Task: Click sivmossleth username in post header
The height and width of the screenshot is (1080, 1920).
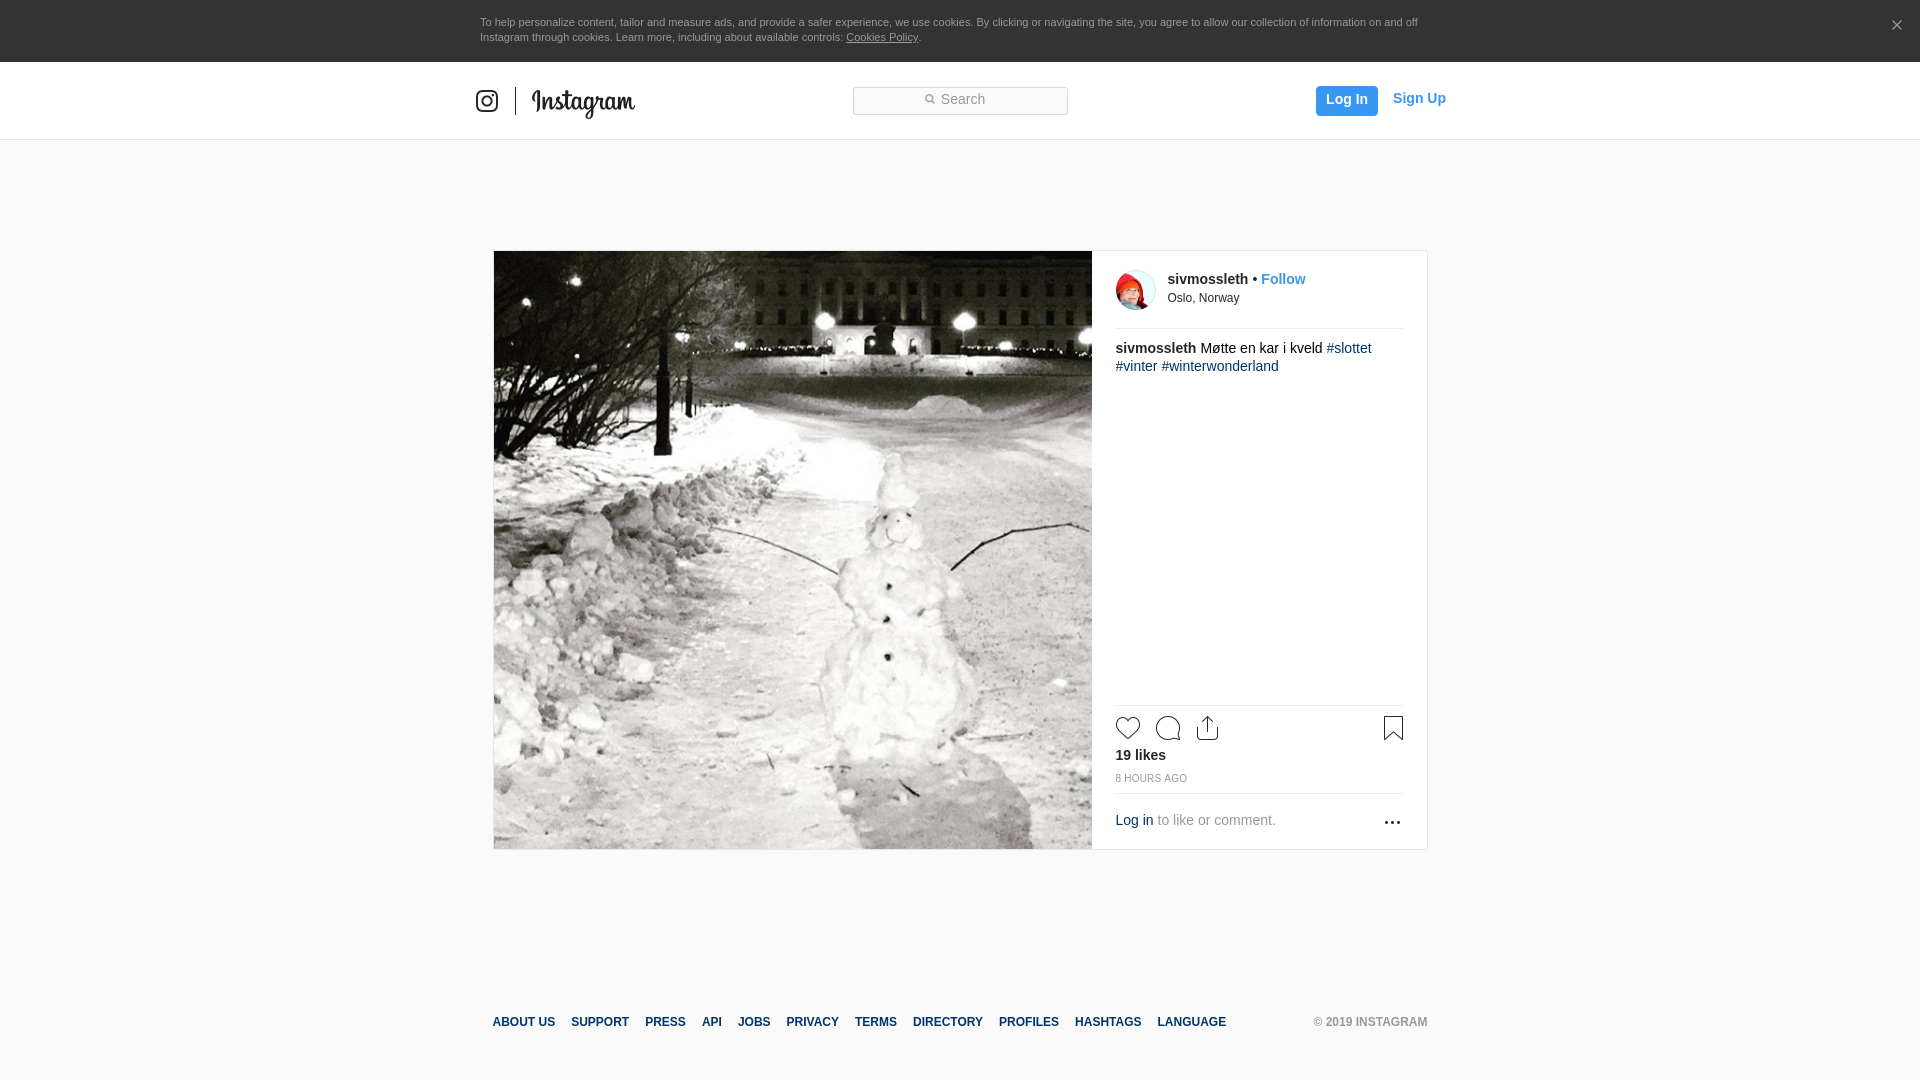Action: pos(1207,279)
